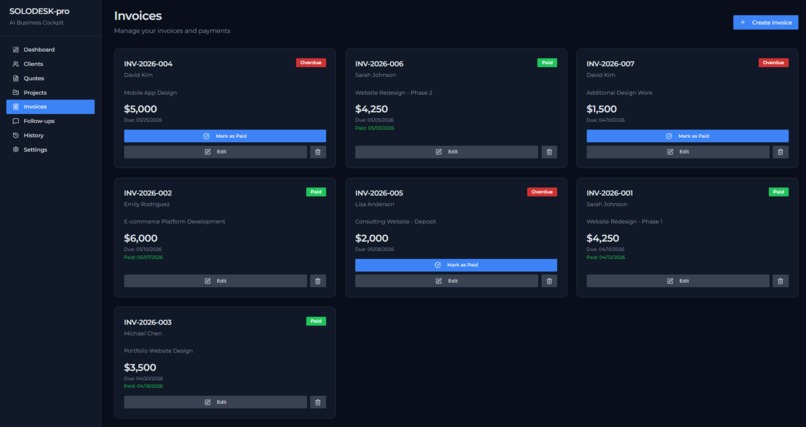This screenshot has height=427, width=806.
Task: Delete invoice INV-2026-001 with trash icon
Action: click(780, 281)
